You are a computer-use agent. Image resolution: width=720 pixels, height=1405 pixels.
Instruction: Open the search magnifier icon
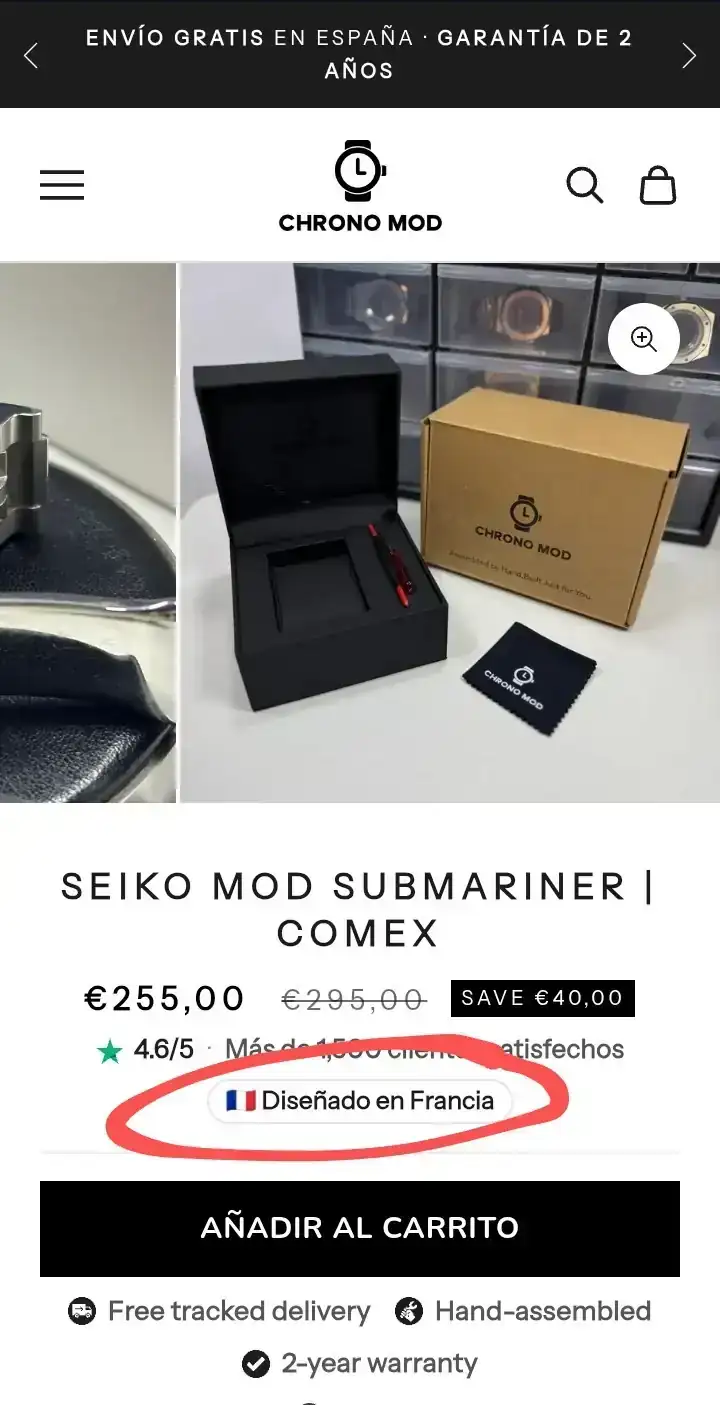[x=585, y=185]
